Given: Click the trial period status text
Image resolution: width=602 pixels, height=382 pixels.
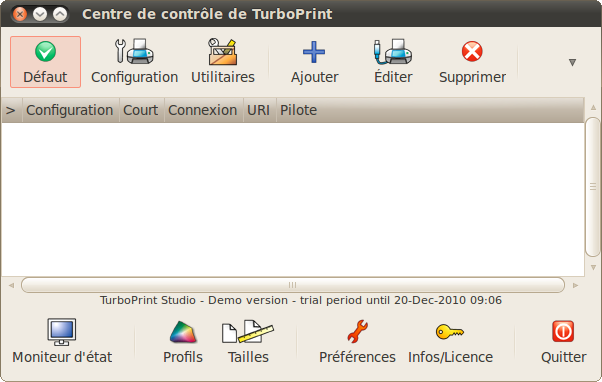Looking at the screenshot, I should [301, 300].
